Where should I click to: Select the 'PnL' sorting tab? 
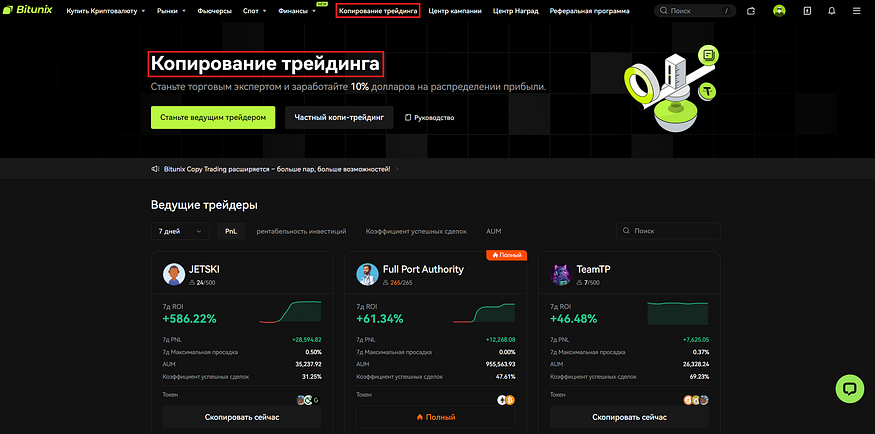230,231
